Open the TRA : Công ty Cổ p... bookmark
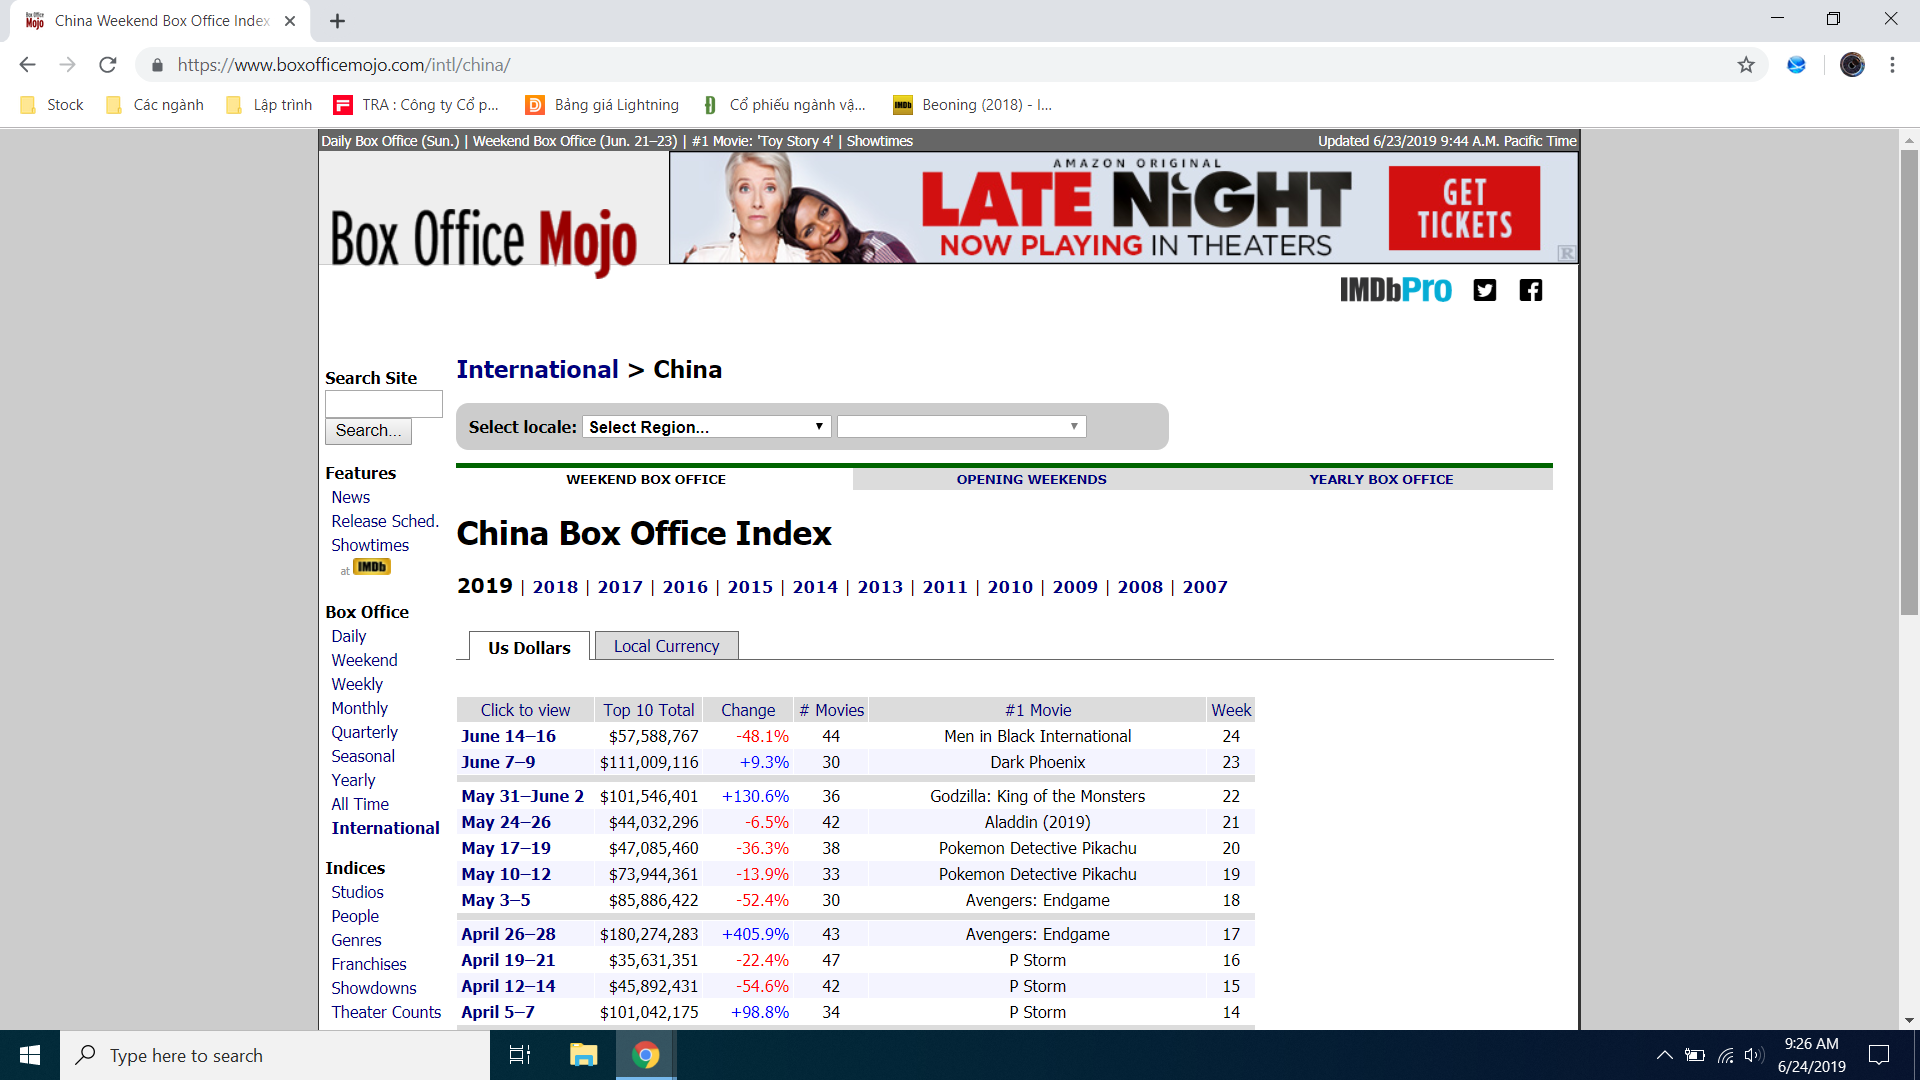 pos(416,105)
